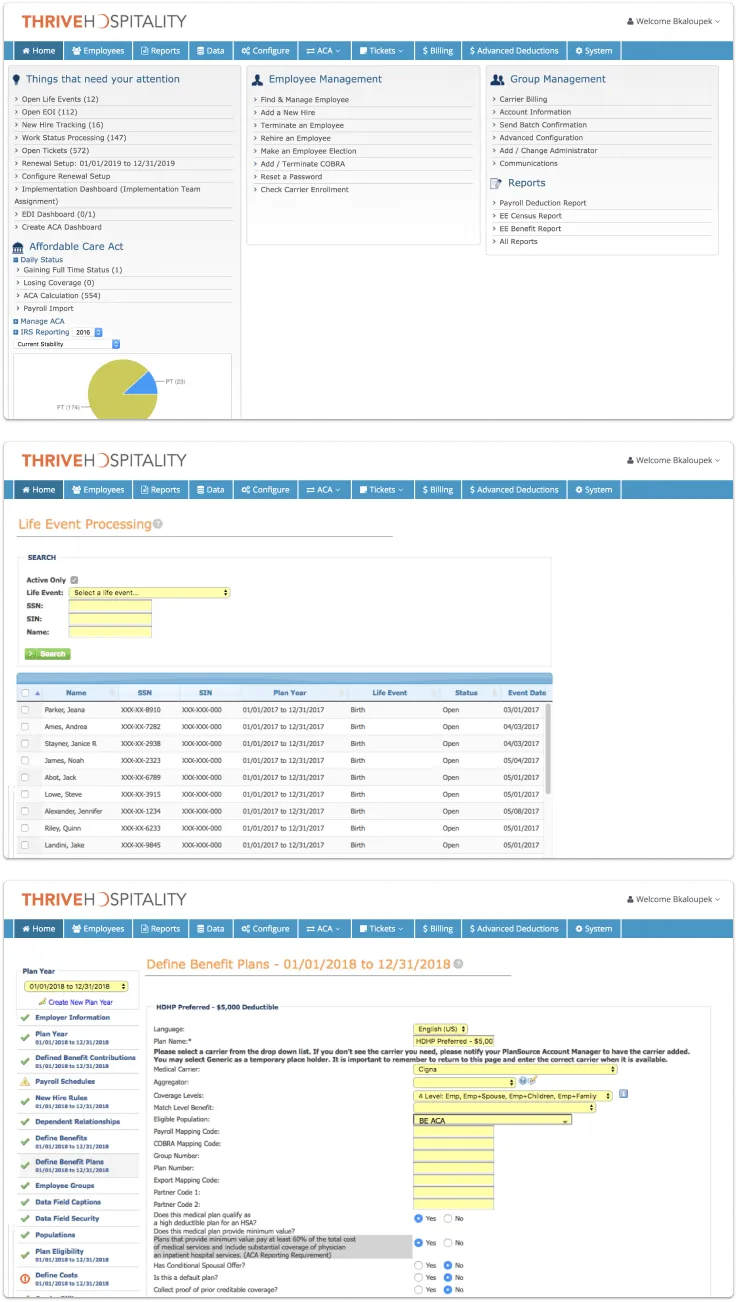Open the help icon beside Define Benefit Plans title
This screenshot has height=1302, width=737.
[x=458, y=965]
